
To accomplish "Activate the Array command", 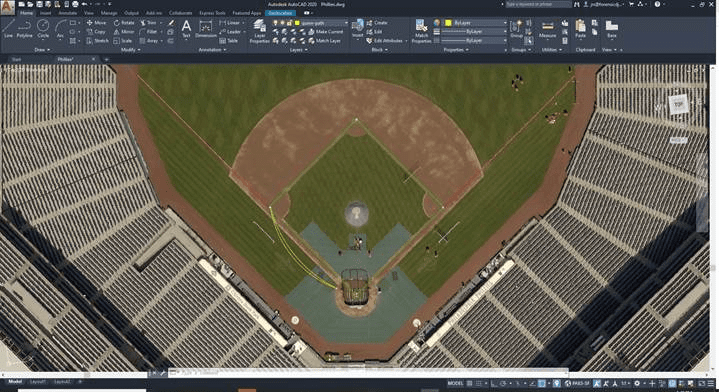I will [149, 41].
